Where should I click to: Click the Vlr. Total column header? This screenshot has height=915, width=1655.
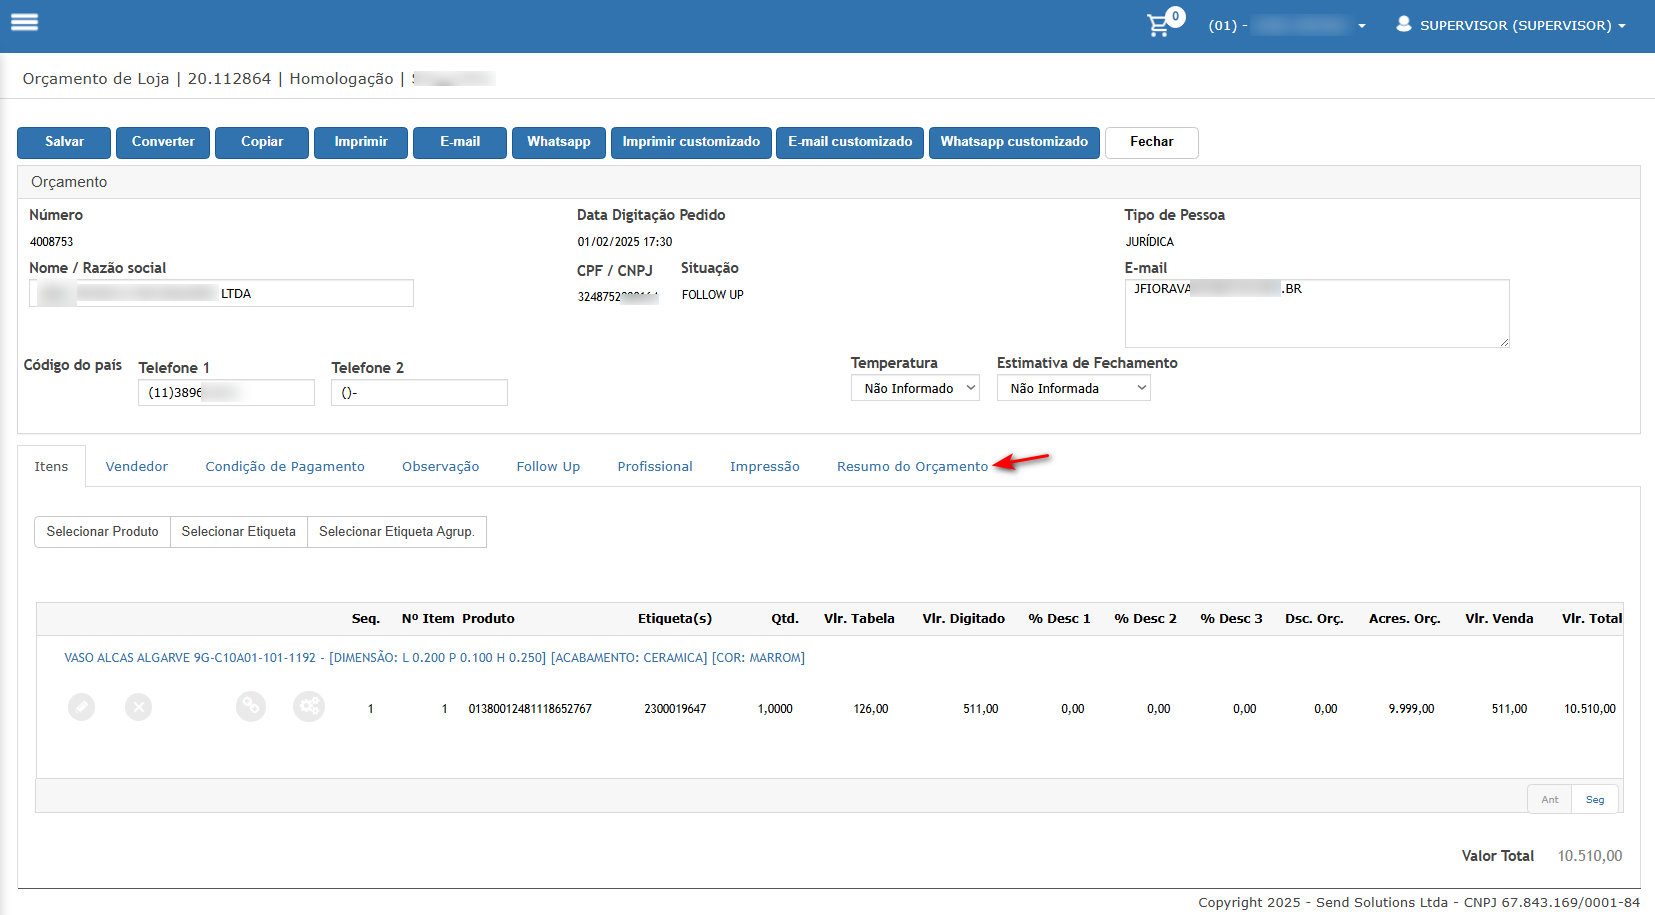coord(1592,619)
